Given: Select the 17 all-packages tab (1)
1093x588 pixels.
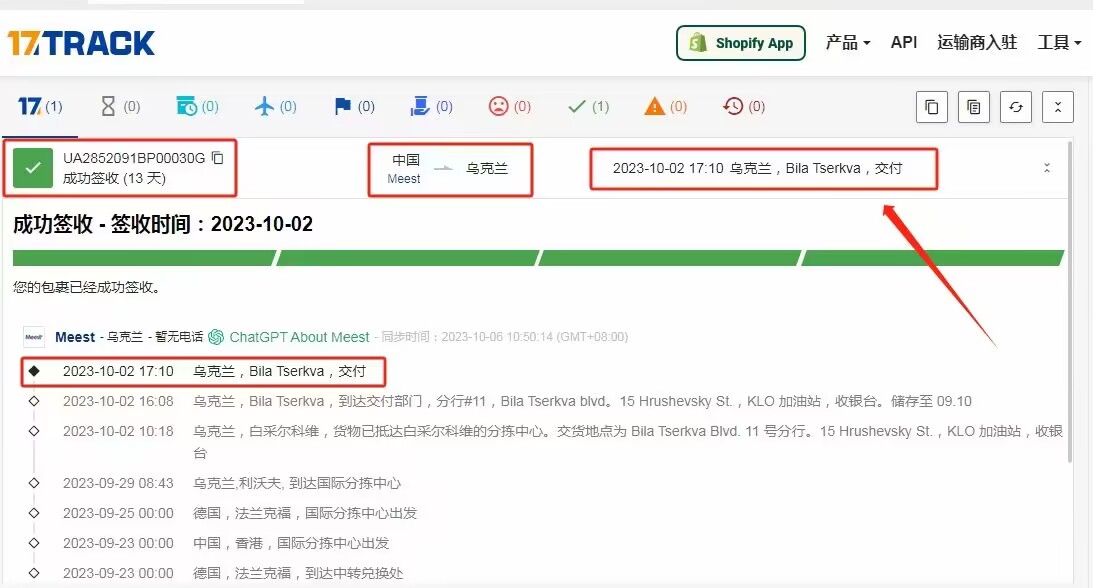Looking at the screenshot, I should 40,107.
